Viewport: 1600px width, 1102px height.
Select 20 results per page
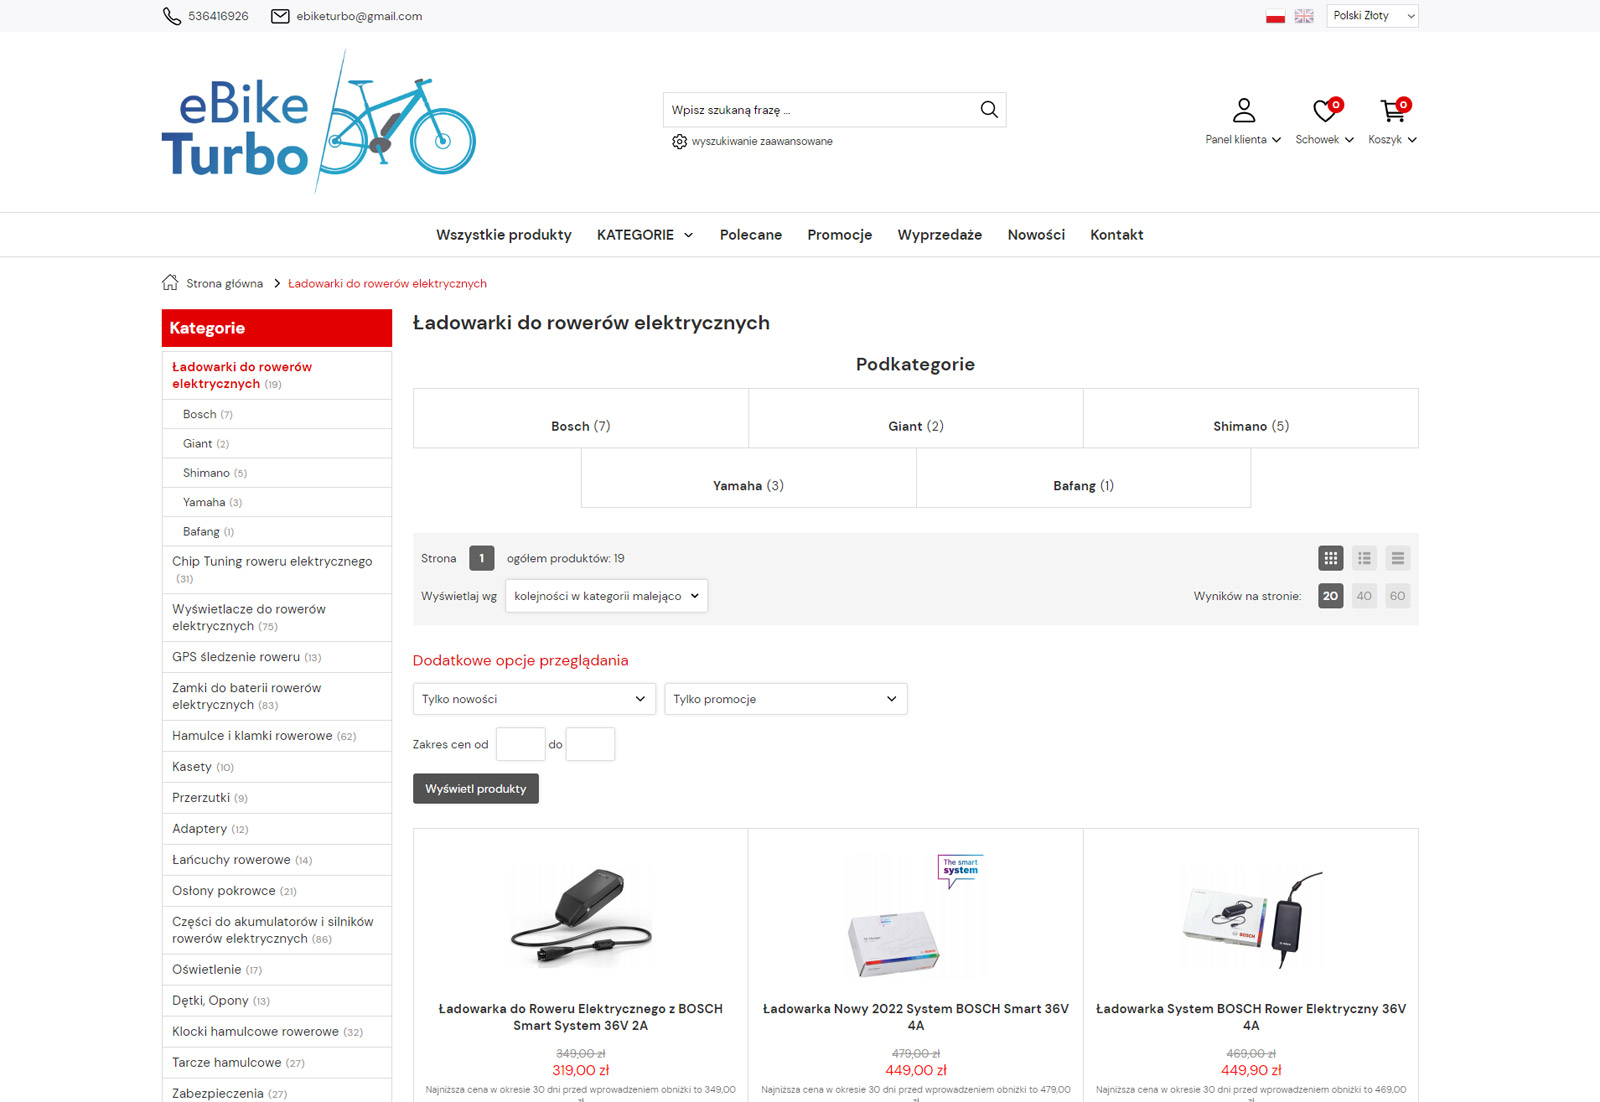1330,596
